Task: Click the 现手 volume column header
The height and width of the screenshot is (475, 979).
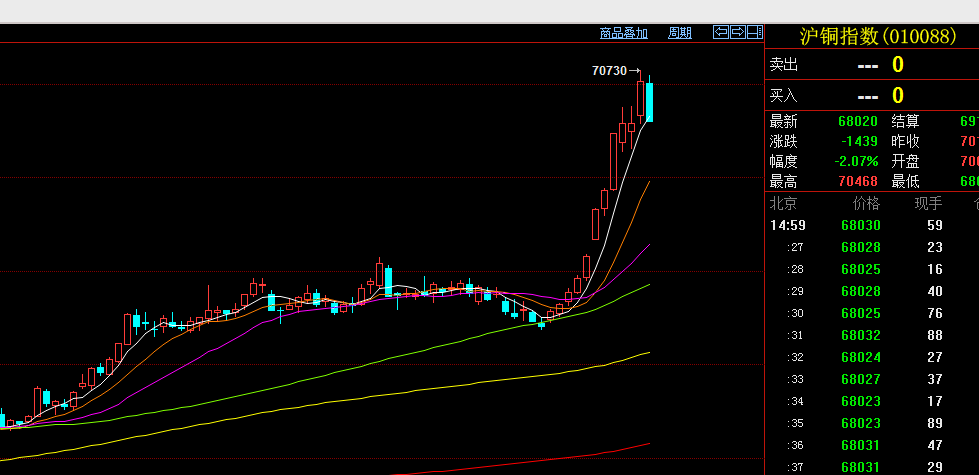Action: click(928, 203)
